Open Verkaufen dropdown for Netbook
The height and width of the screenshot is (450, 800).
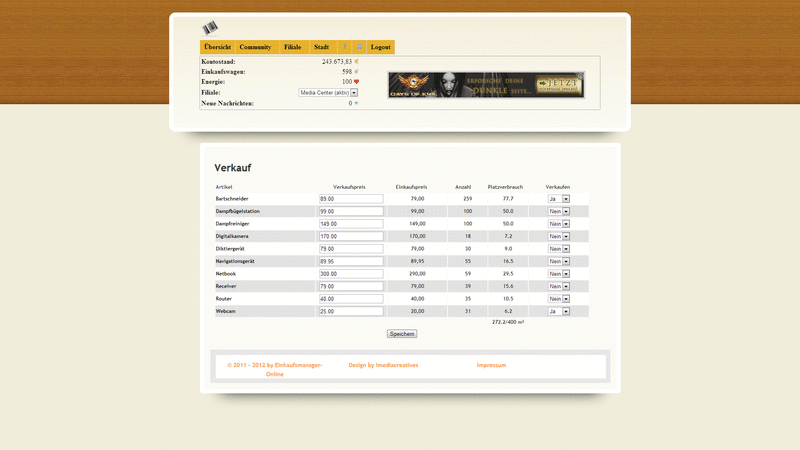[559, 274]
